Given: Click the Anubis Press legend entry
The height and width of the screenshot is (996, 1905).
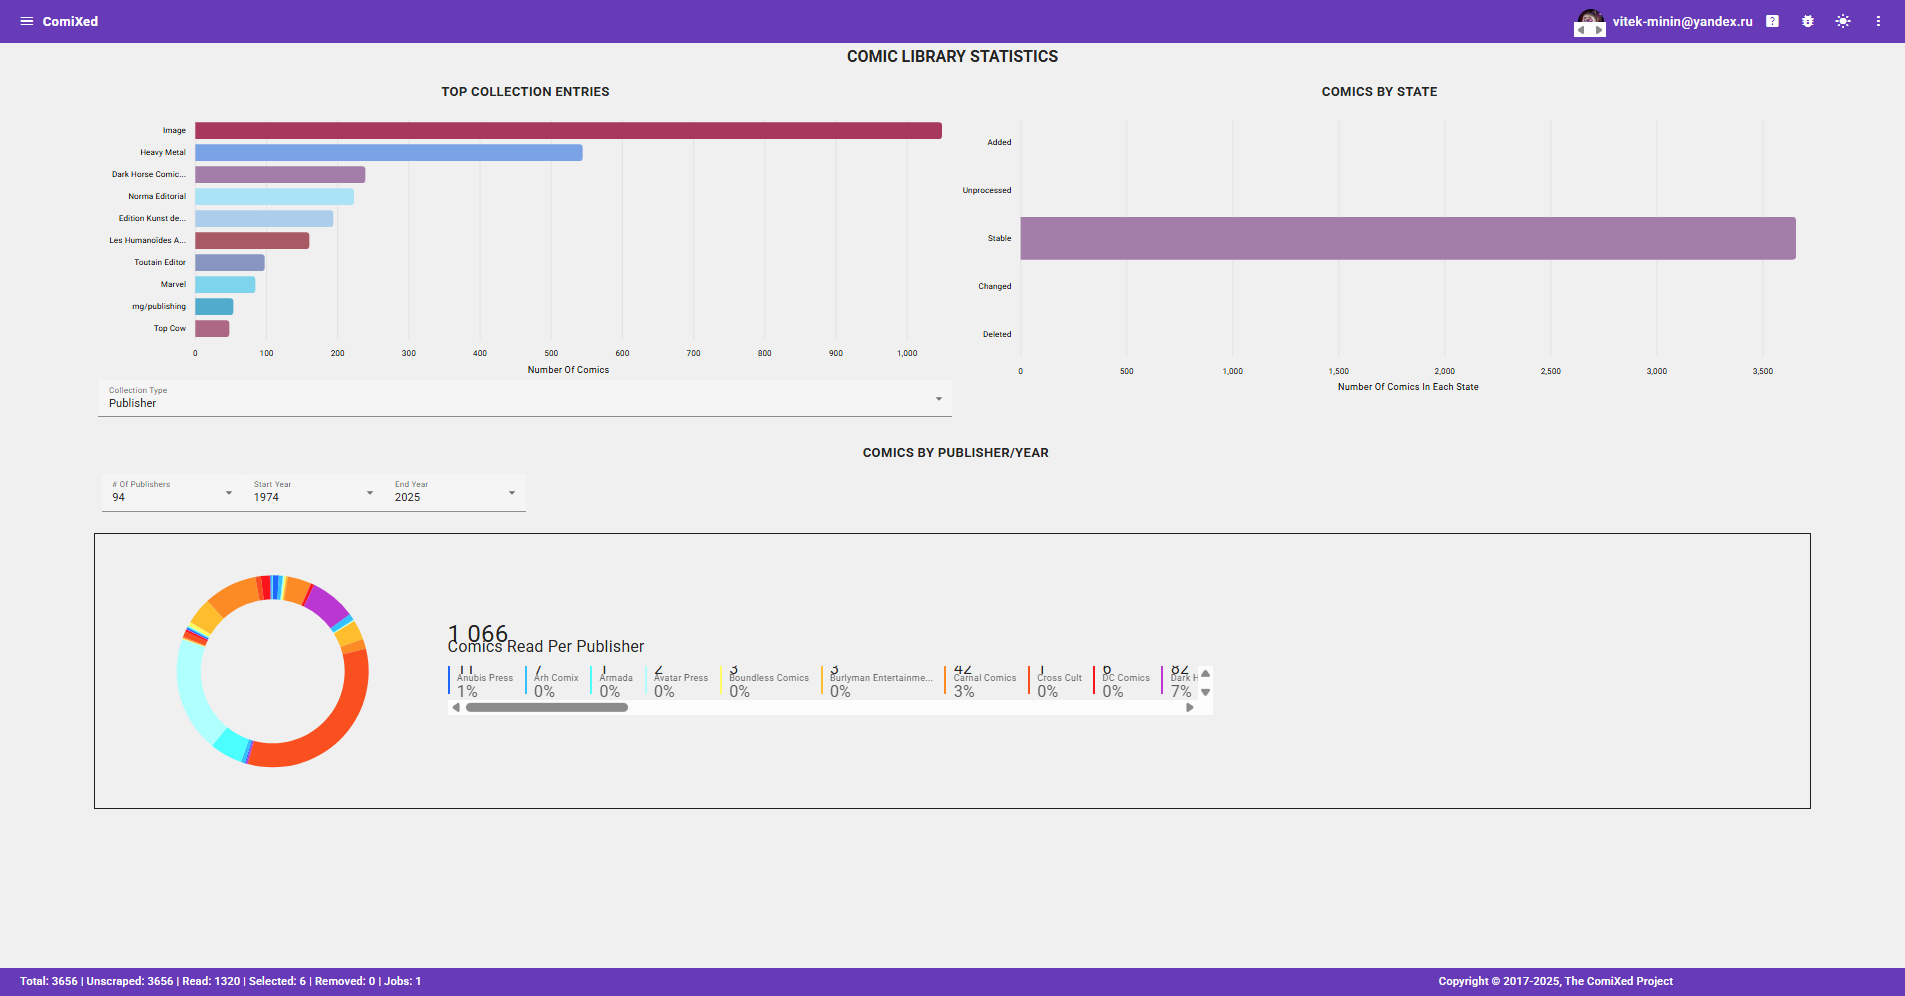Looking at the screenshot, I should [485, 680].
